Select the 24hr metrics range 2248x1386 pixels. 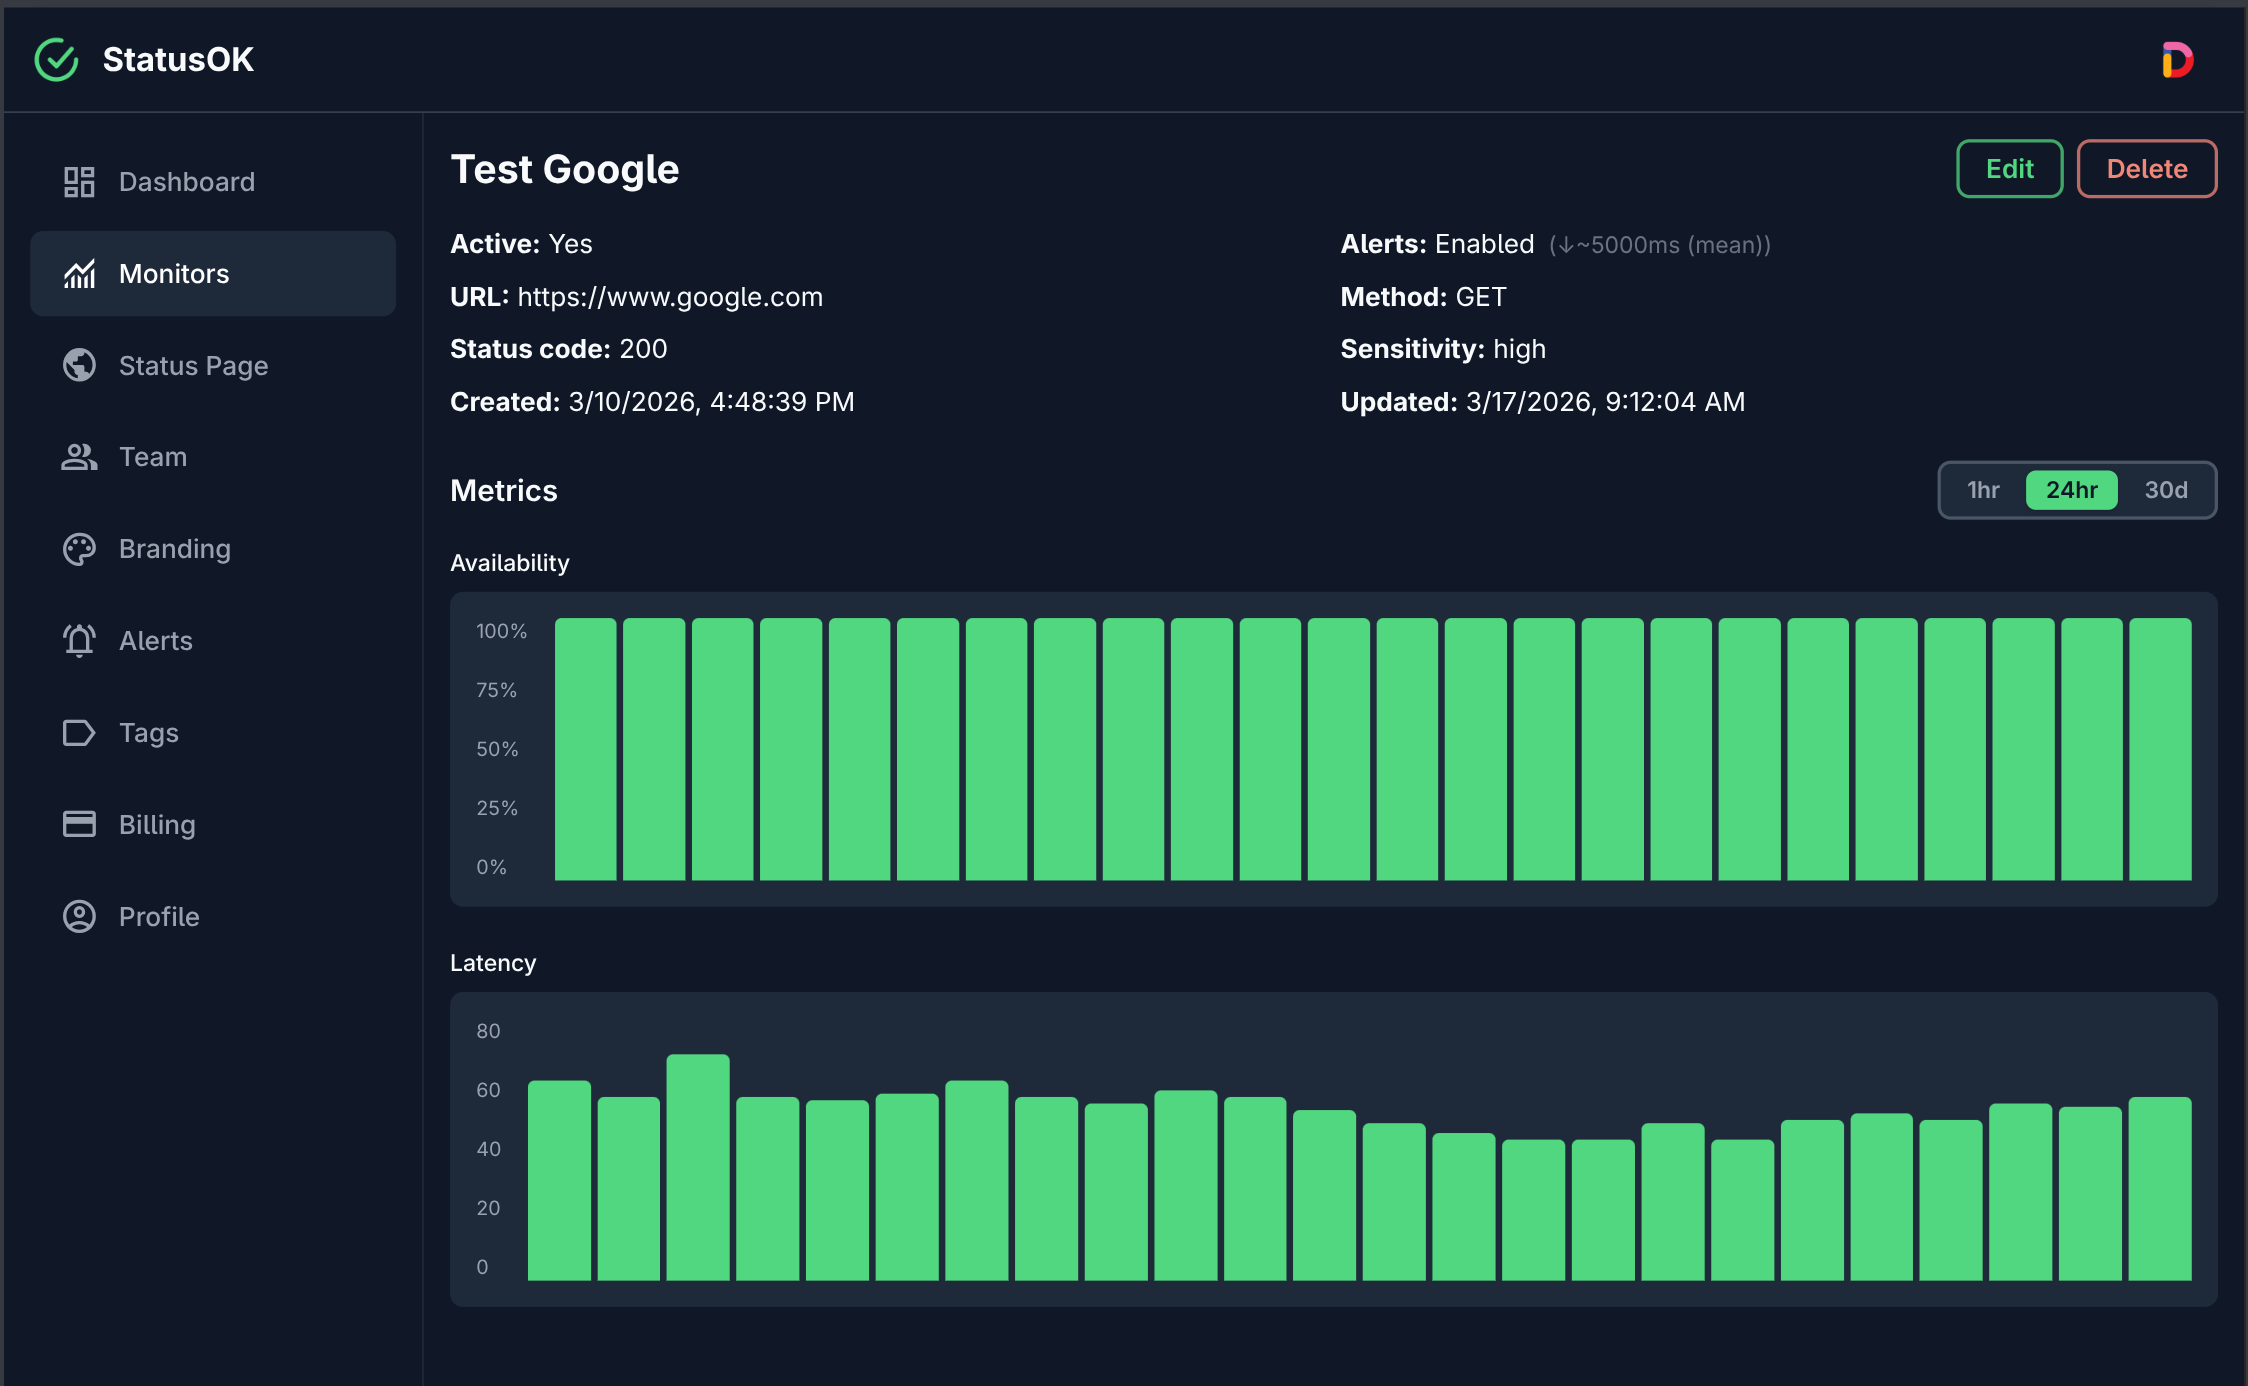click(x=2071, y=490)
